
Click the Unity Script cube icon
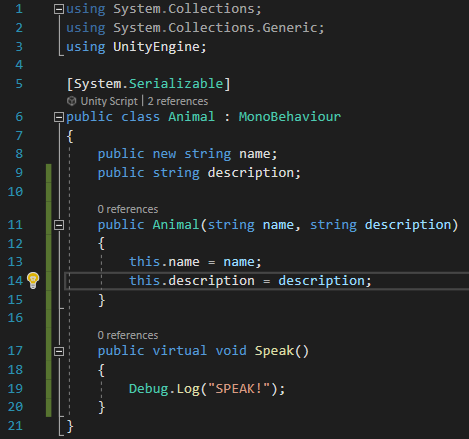pyautogui.click(x=71, y=101)
